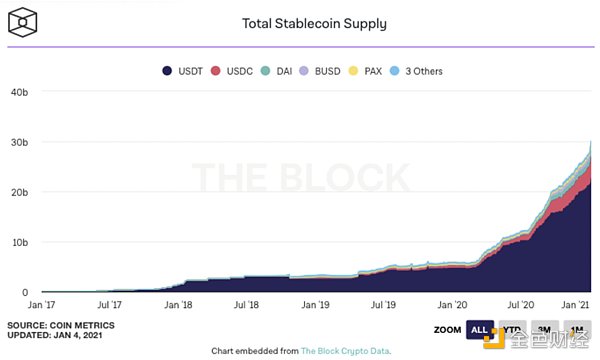Toggle the USDC red legend dot
Screen dimensions: 600x360
(x=215, y=71)
